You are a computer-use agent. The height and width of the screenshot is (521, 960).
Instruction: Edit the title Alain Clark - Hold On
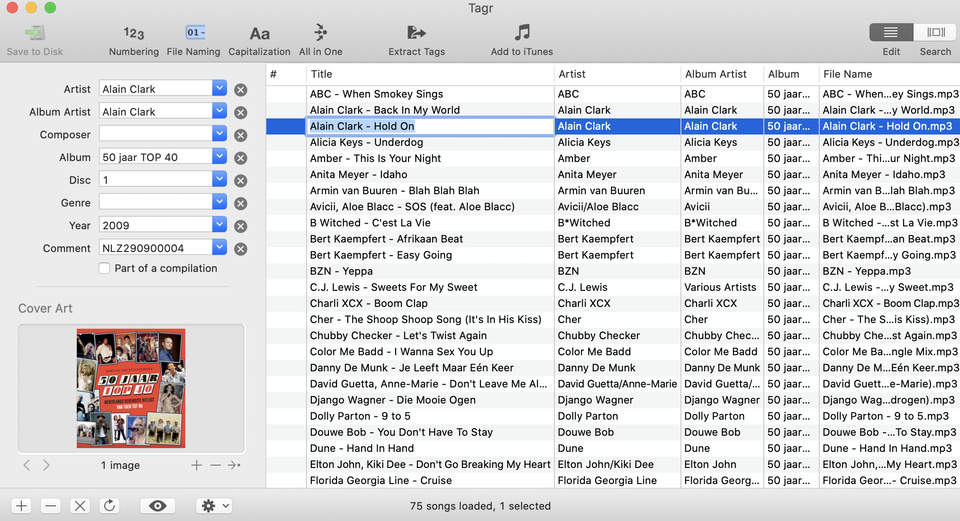pyautogui.click(x=430, y=126)
